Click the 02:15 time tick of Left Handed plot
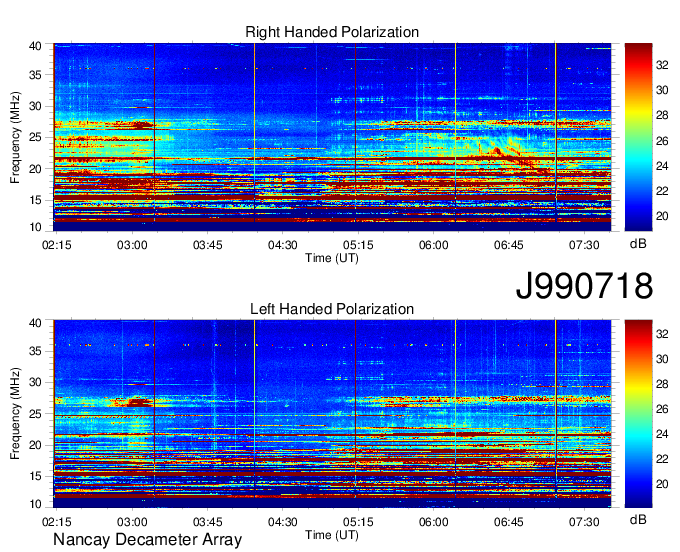Image resolution: width=680 pixels, height=552 pixels. (x=57, y=522)
